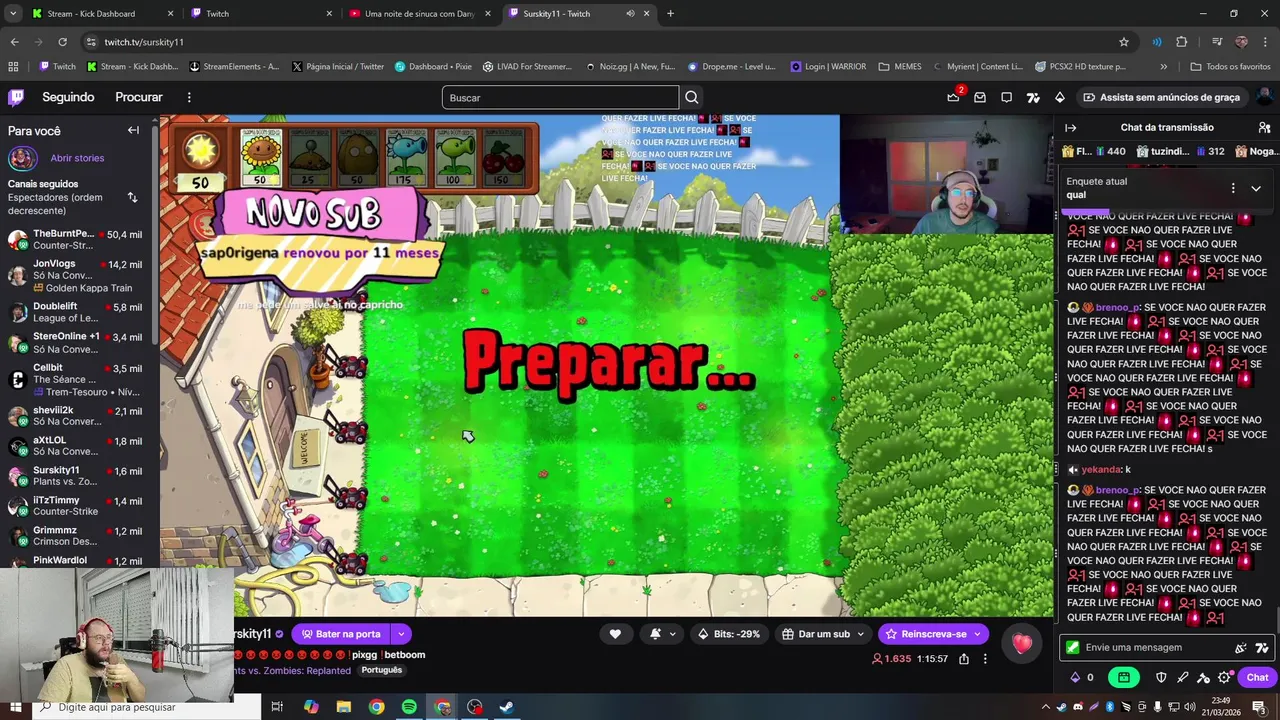The image size is (1280, 720).
Task: Expand hidden bookmarks overflow chevron
Action: 1163,67
